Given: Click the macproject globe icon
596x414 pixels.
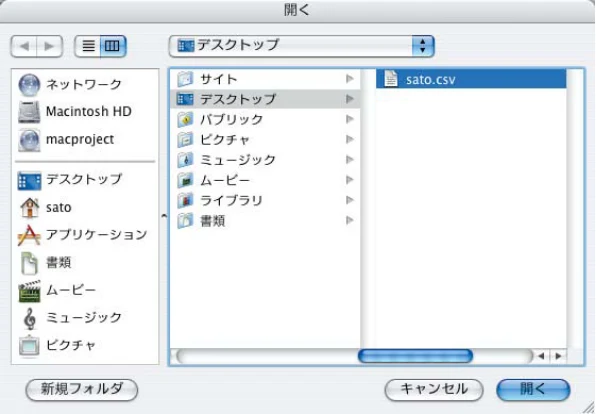Looking at the screenshot, I should (29, 140).
